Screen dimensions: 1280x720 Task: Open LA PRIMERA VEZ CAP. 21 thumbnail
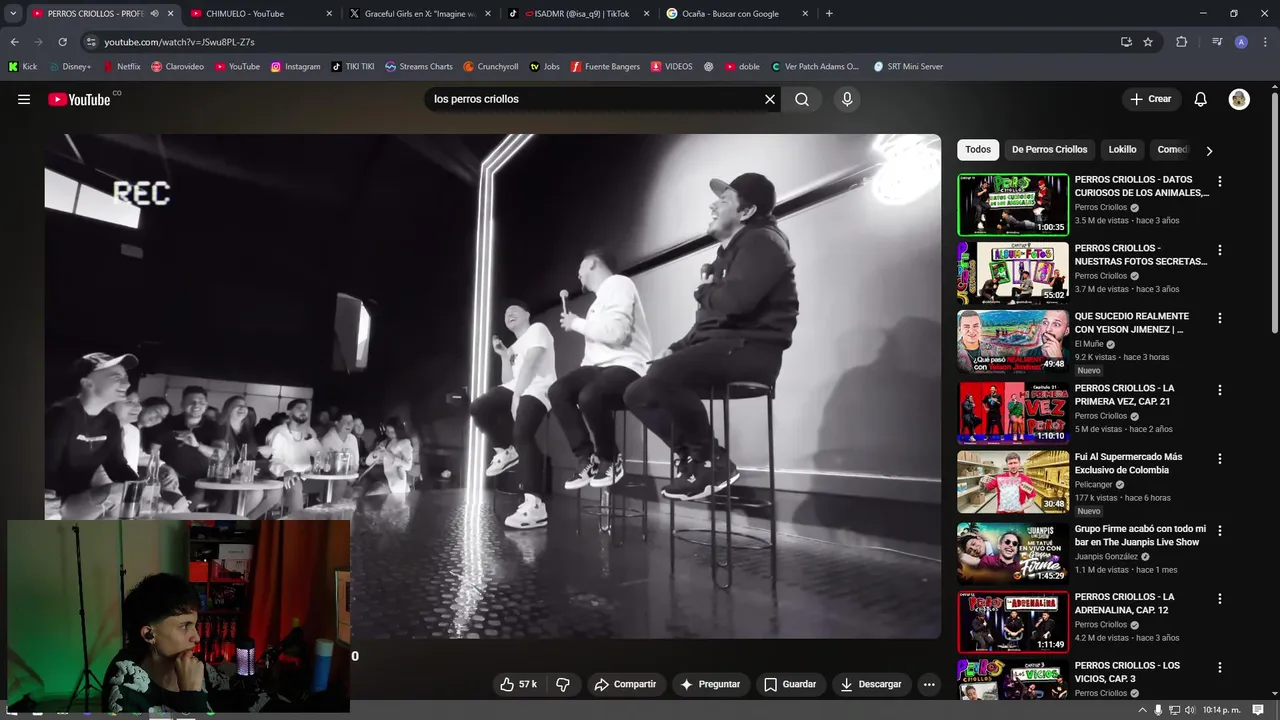[1013, 413]
